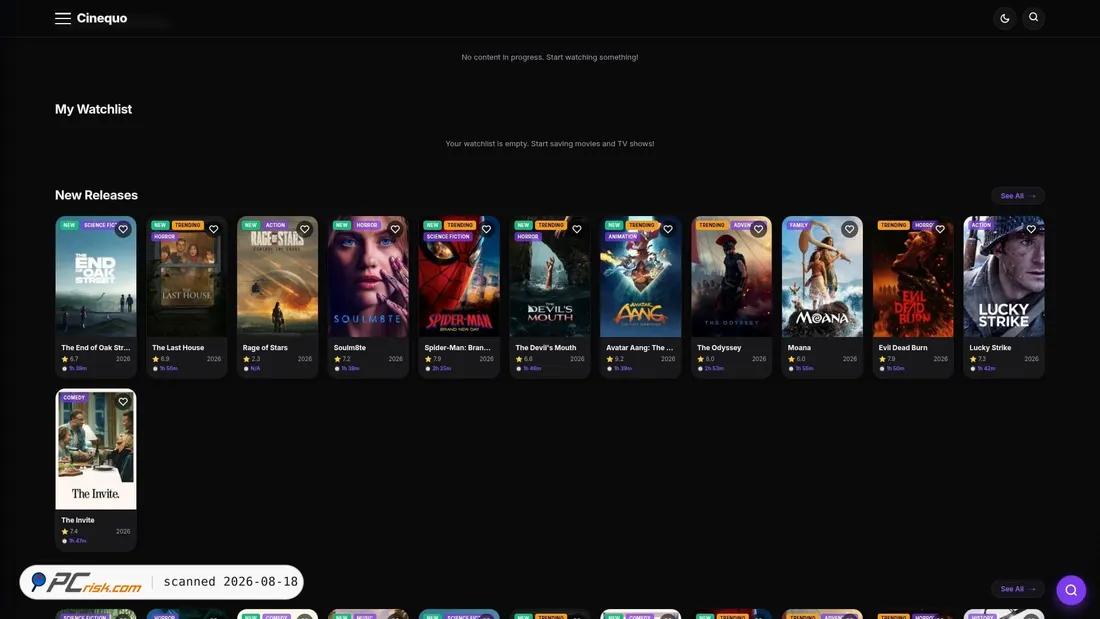This screenshot has height=619, width=1100.
Task: Heart the Avatar Aang card
Action: coord(668,229)
